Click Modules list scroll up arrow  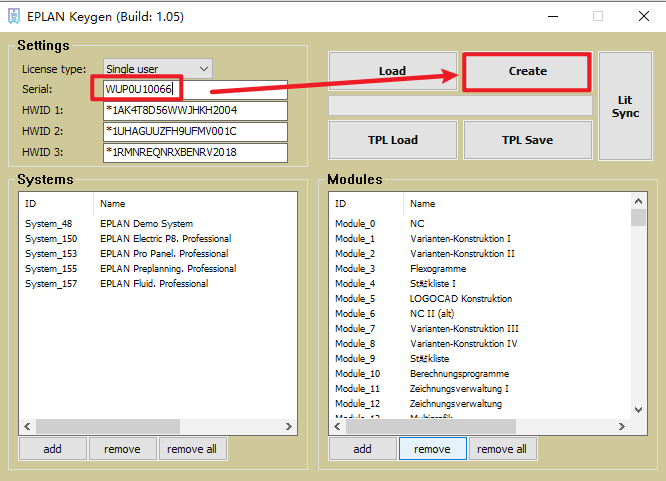pos(638,201)
